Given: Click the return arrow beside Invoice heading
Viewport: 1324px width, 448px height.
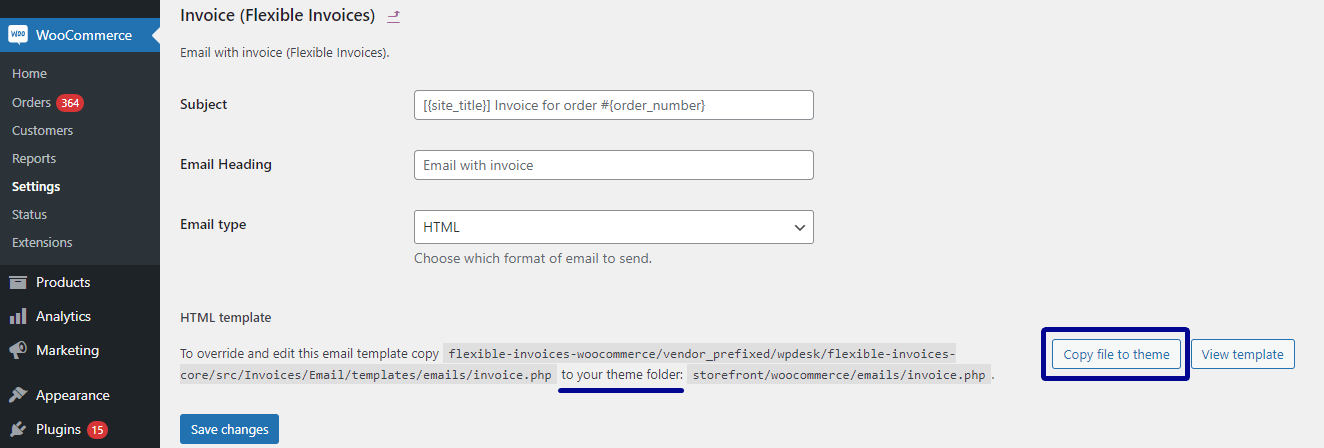Looking at the screenshot, I should pyautogui.click(x=393, y=16).
